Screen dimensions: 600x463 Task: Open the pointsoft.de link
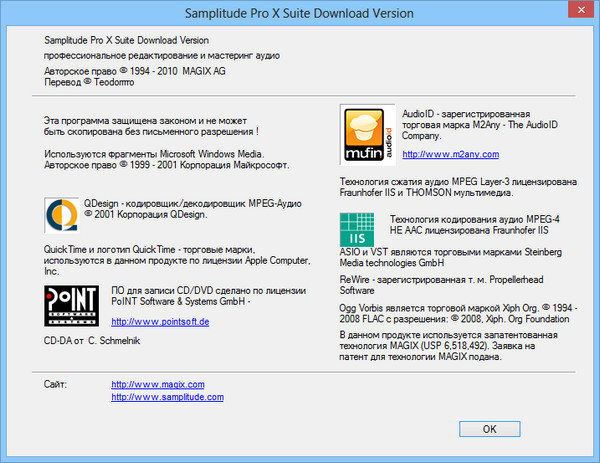tap(160, 322)
